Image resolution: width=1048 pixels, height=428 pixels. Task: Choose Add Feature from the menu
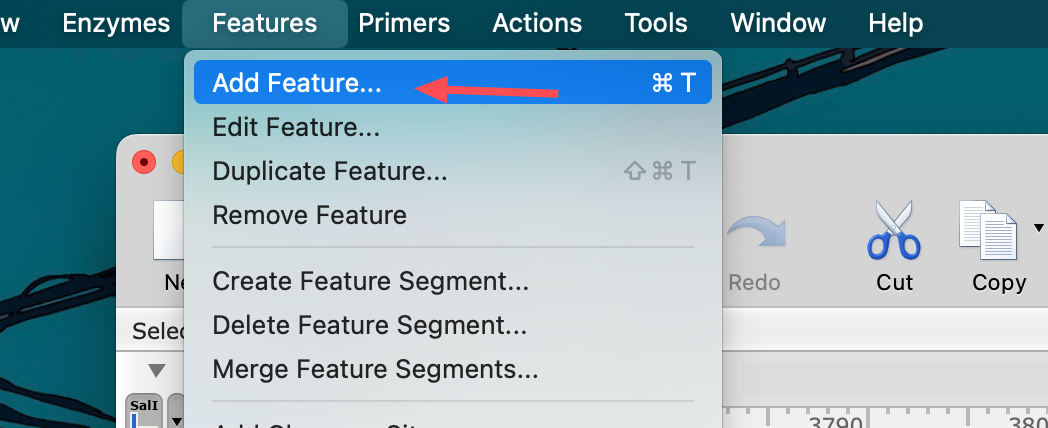pos(297,83)
